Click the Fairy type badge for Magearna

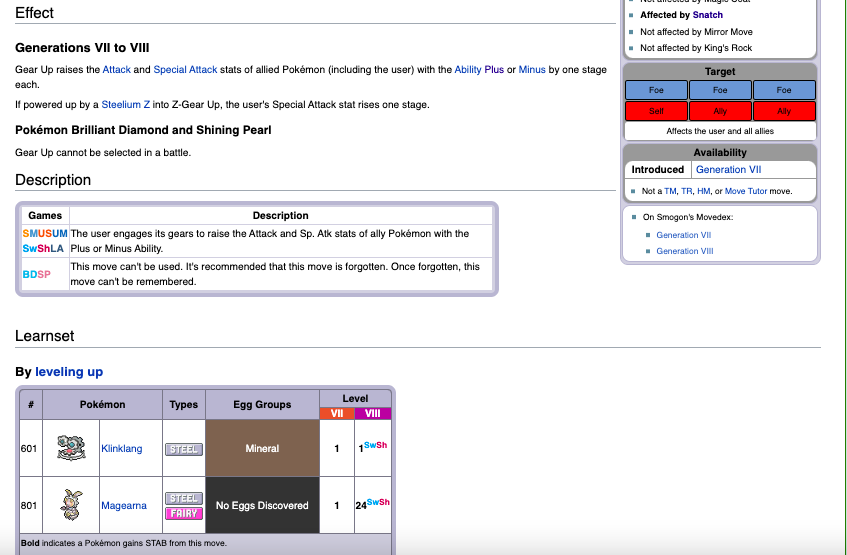(x=183, y=513)
